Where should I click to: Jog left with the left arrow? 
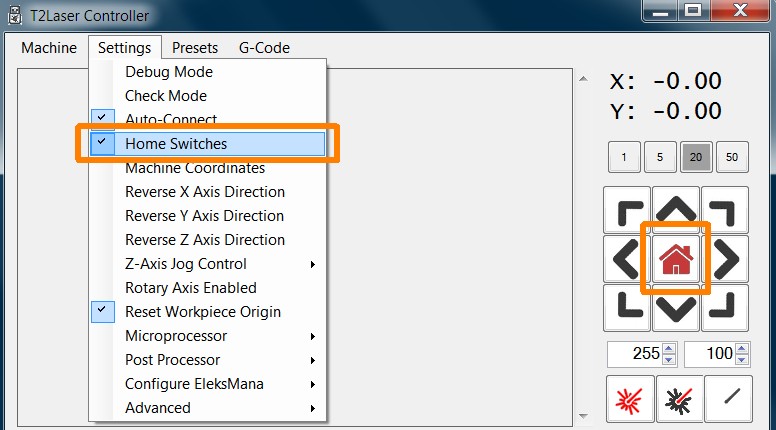pyautogui.click(x=627, y=259)
